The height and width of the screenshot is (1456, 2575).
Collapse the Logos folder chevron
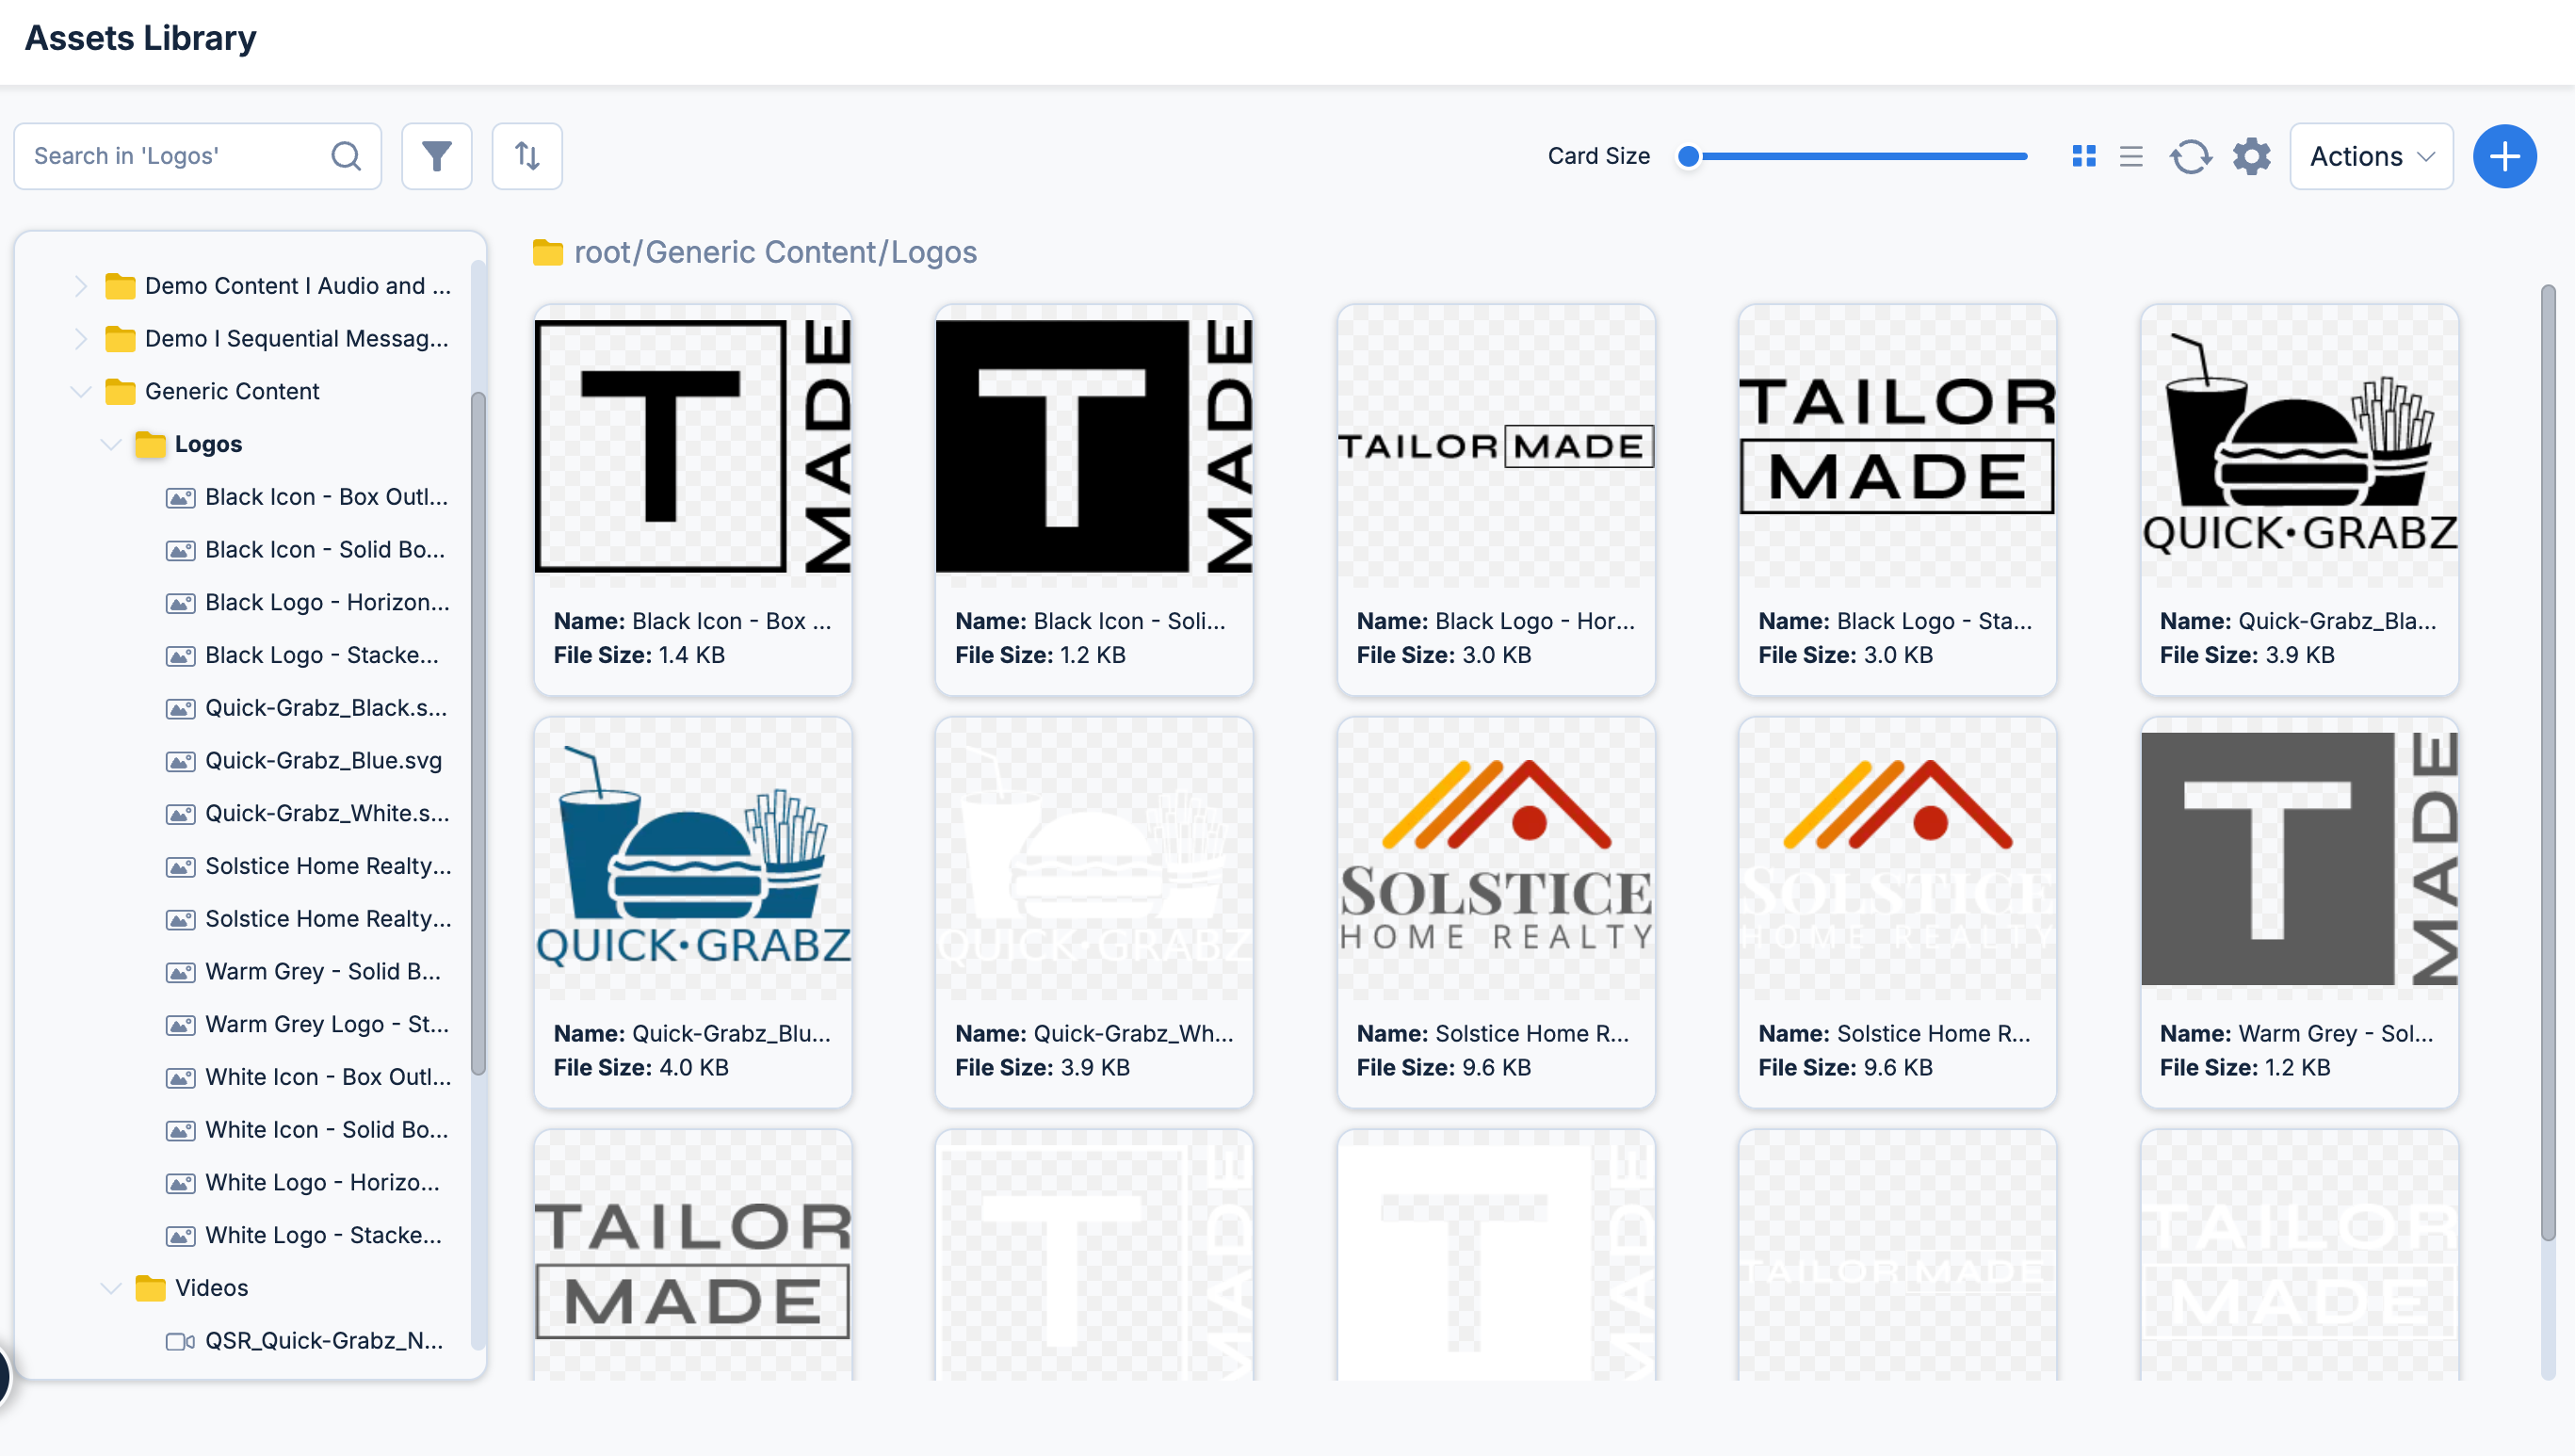(110, 444)
